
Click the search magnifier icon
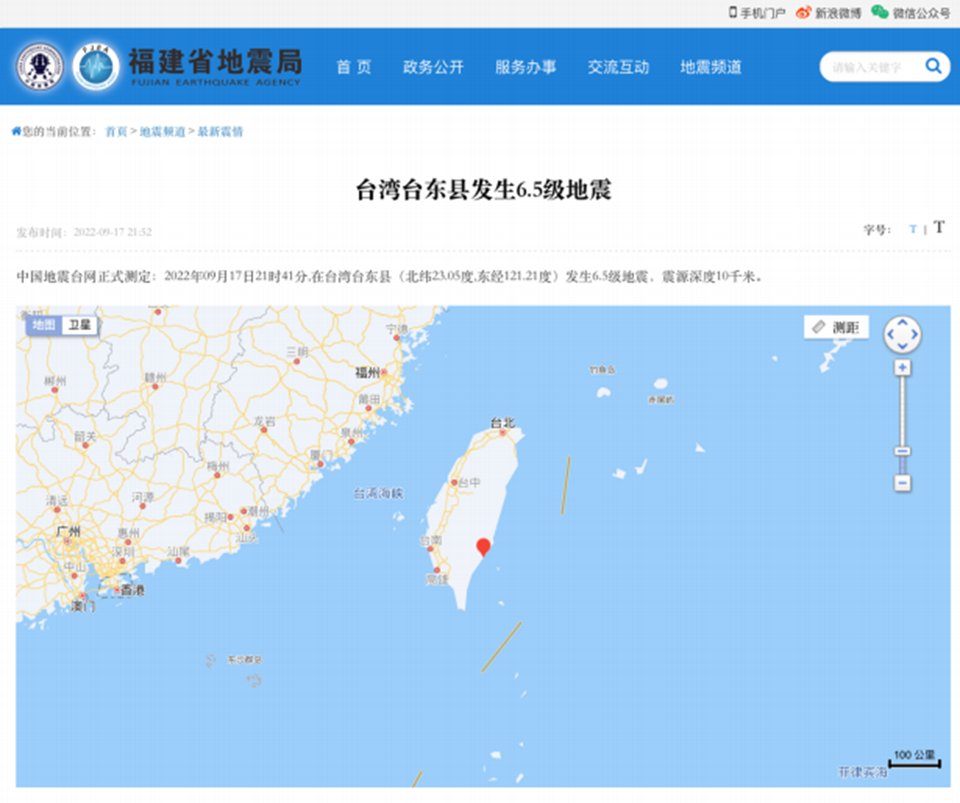pyautogui.click(x=933, y=67)
